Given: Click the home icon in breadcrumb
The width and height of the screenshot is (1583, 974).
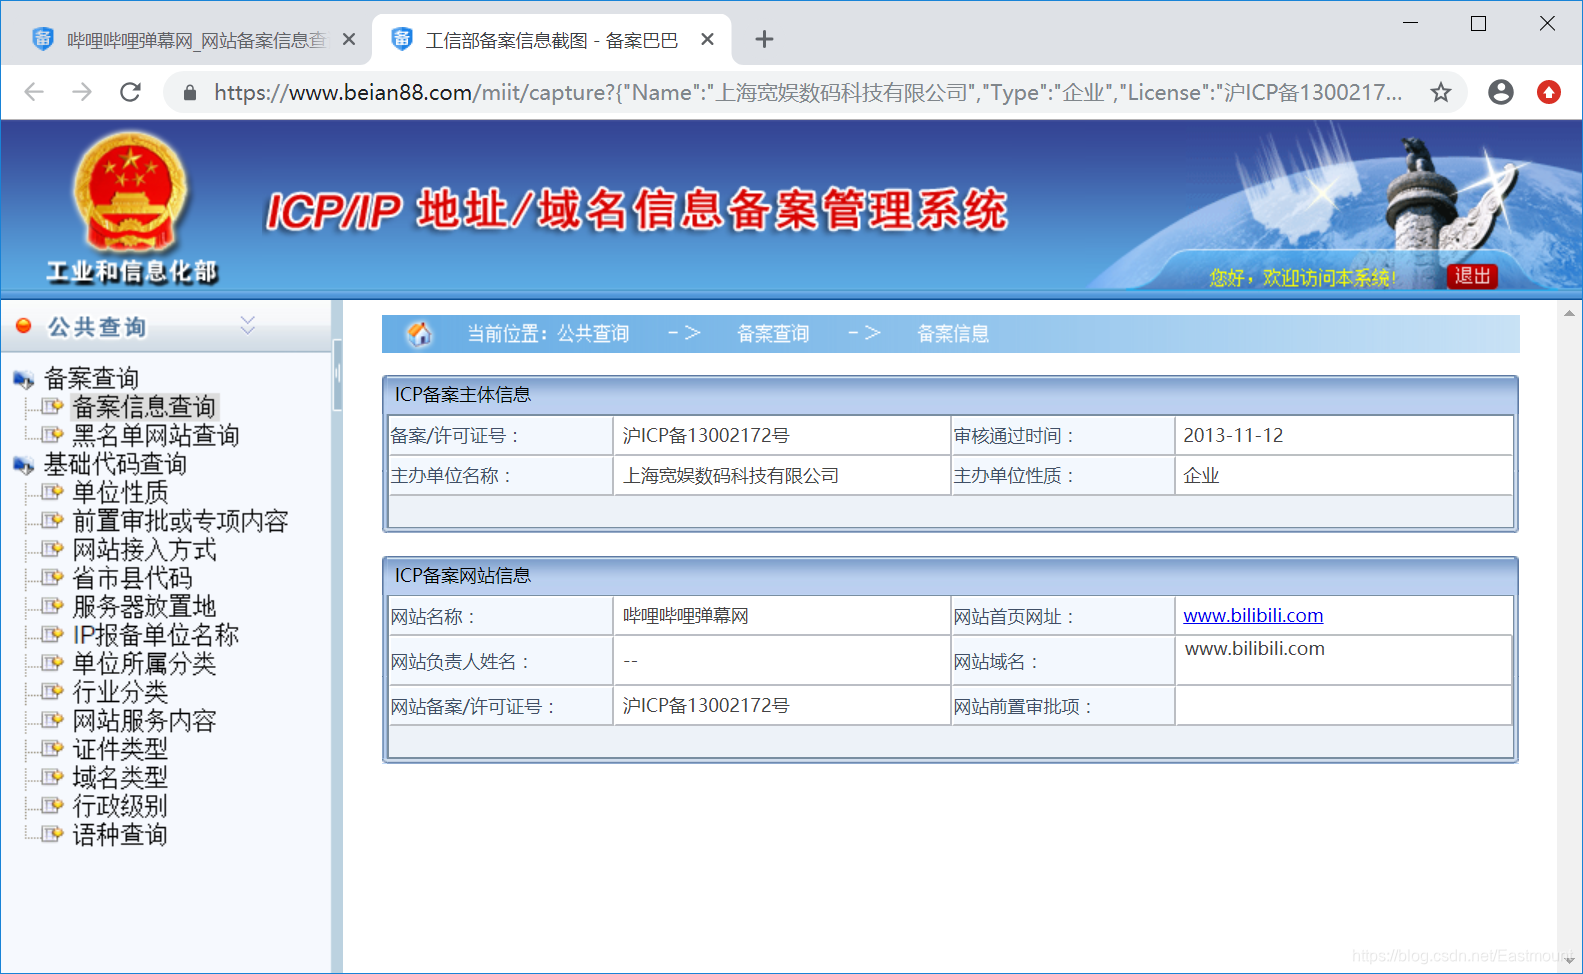Looking at the screenshot, I should coord(420,333).
